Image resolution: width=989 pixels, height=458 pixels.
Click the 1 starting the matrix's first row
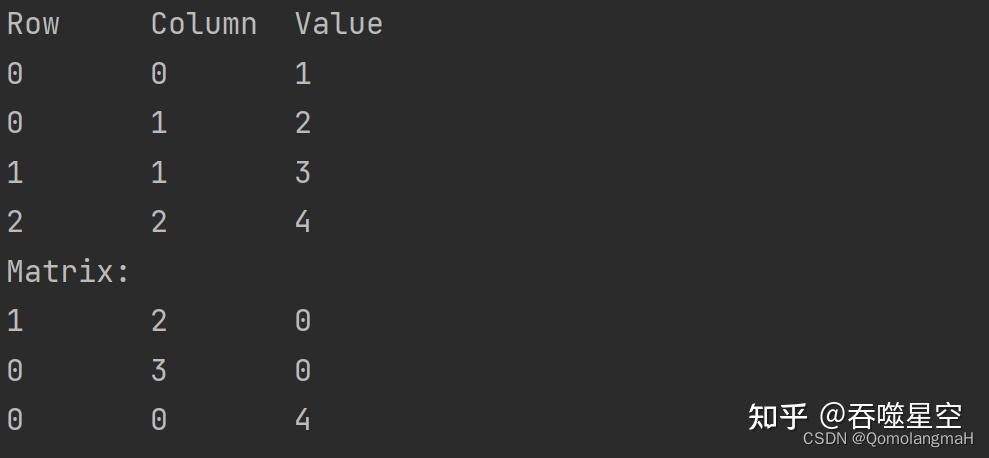tap(15, 321)
